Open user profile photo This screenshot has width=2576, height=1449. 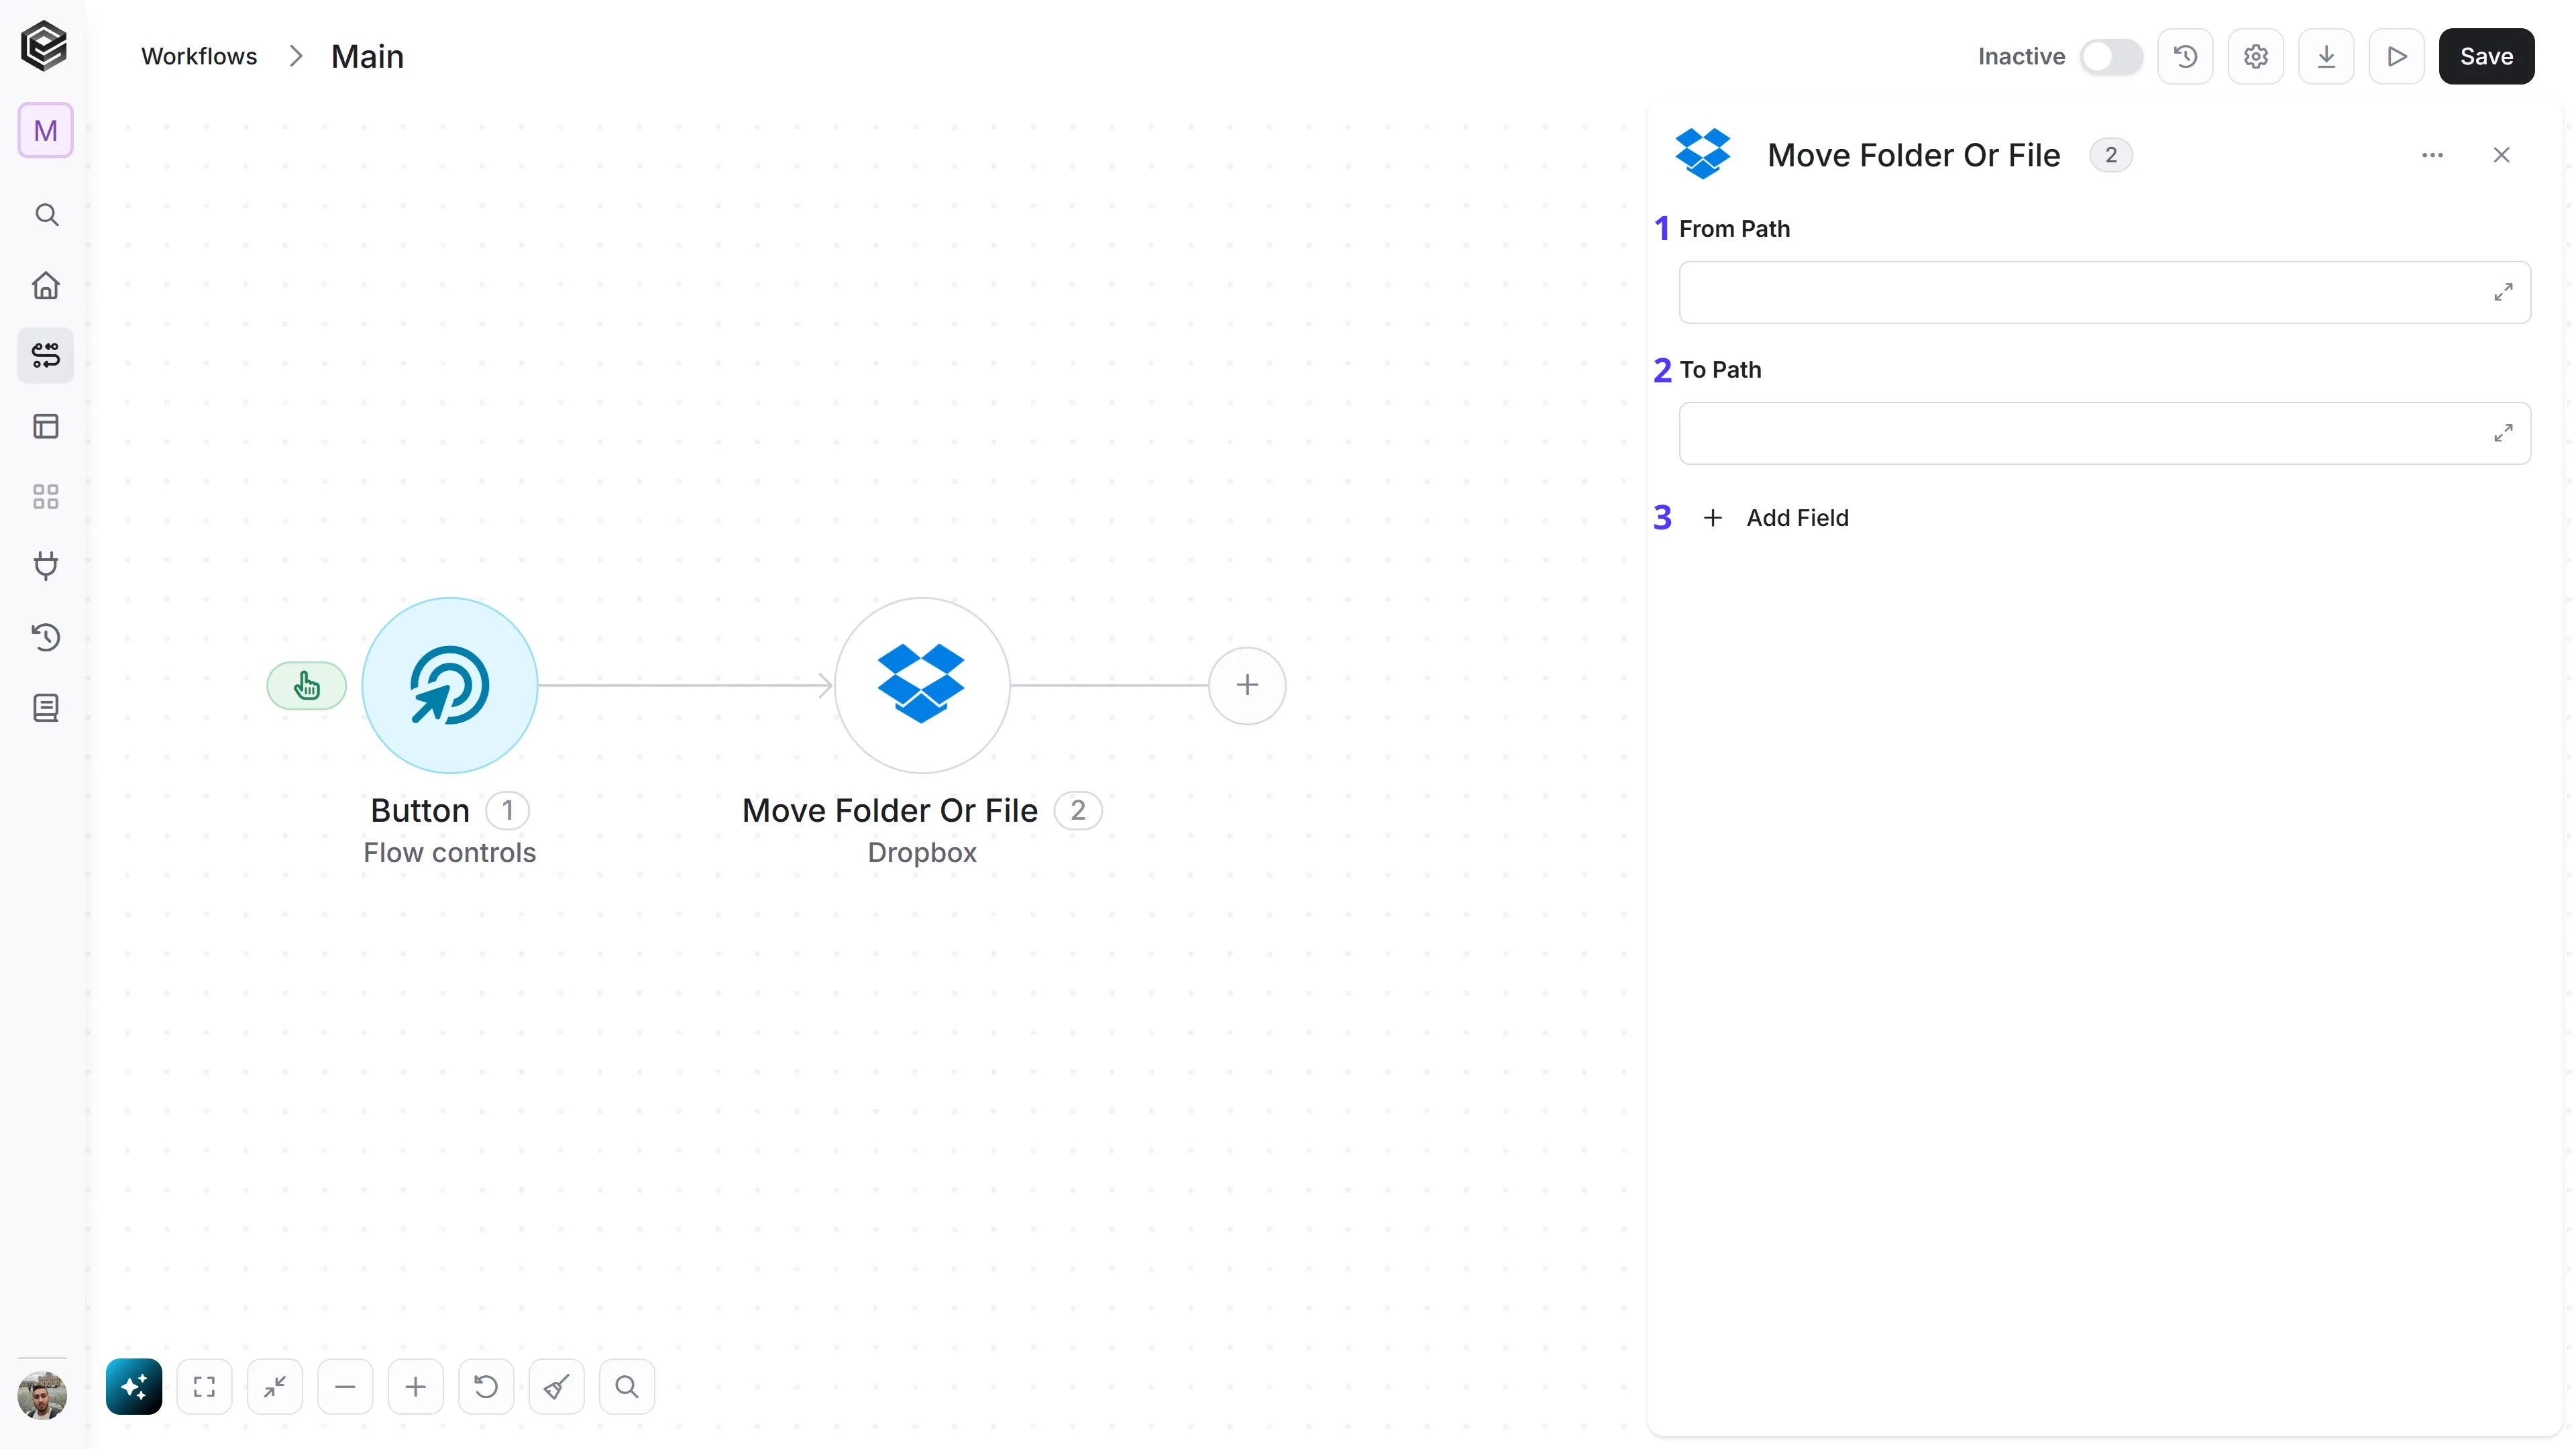[x=42, y=1396]
